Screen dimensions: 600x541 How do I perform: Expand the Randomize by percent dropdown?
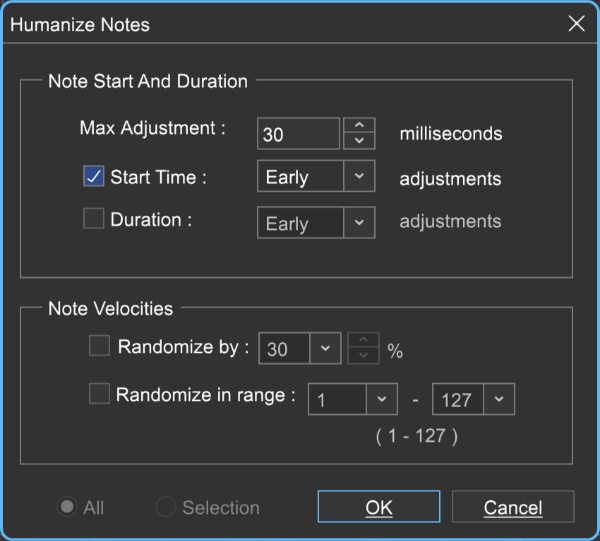325,348
